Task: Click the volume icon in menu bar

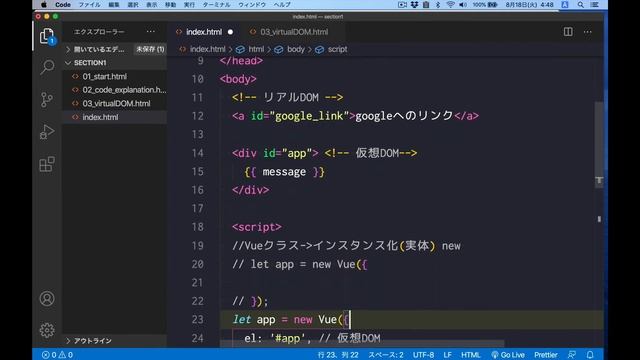Action: [x=462, y=5]
